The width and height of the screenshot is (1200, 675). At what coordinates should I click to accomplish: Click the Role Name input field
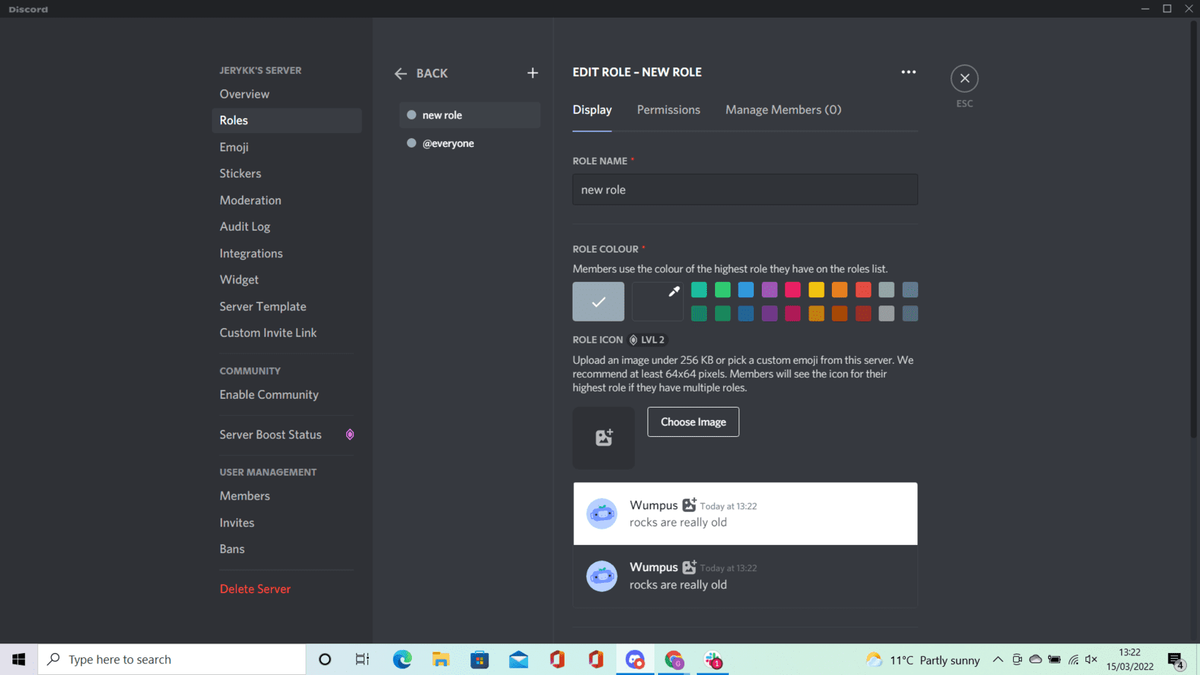pyautogui.click(x=745, y=190)
